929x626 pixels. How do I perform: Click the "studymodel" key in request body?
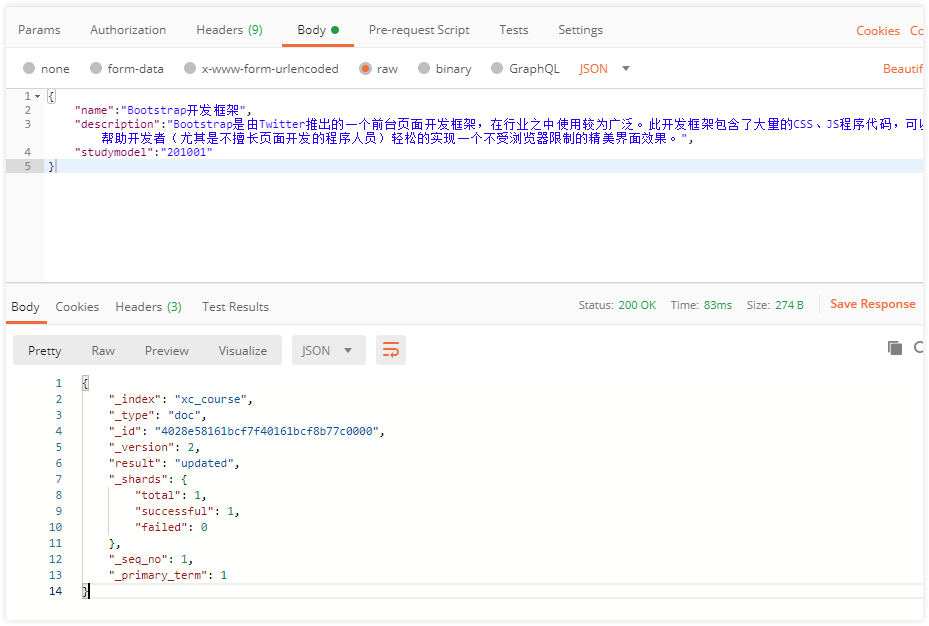[114, 152]
